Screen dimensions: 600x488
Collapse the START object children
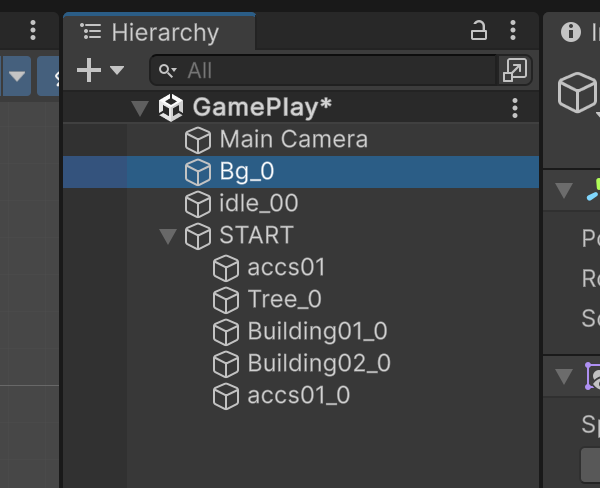coord(168,236)
